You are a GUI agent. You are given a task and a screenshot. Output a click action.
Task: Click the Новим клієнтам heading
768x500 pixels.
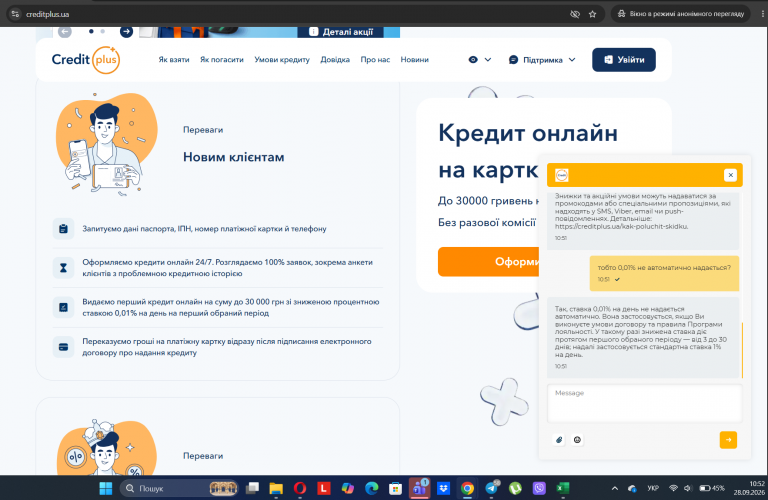234,157
